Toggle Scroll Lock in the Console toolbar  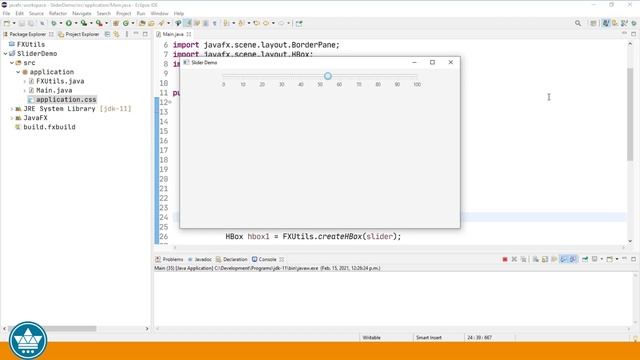click(x=545, y=259)
